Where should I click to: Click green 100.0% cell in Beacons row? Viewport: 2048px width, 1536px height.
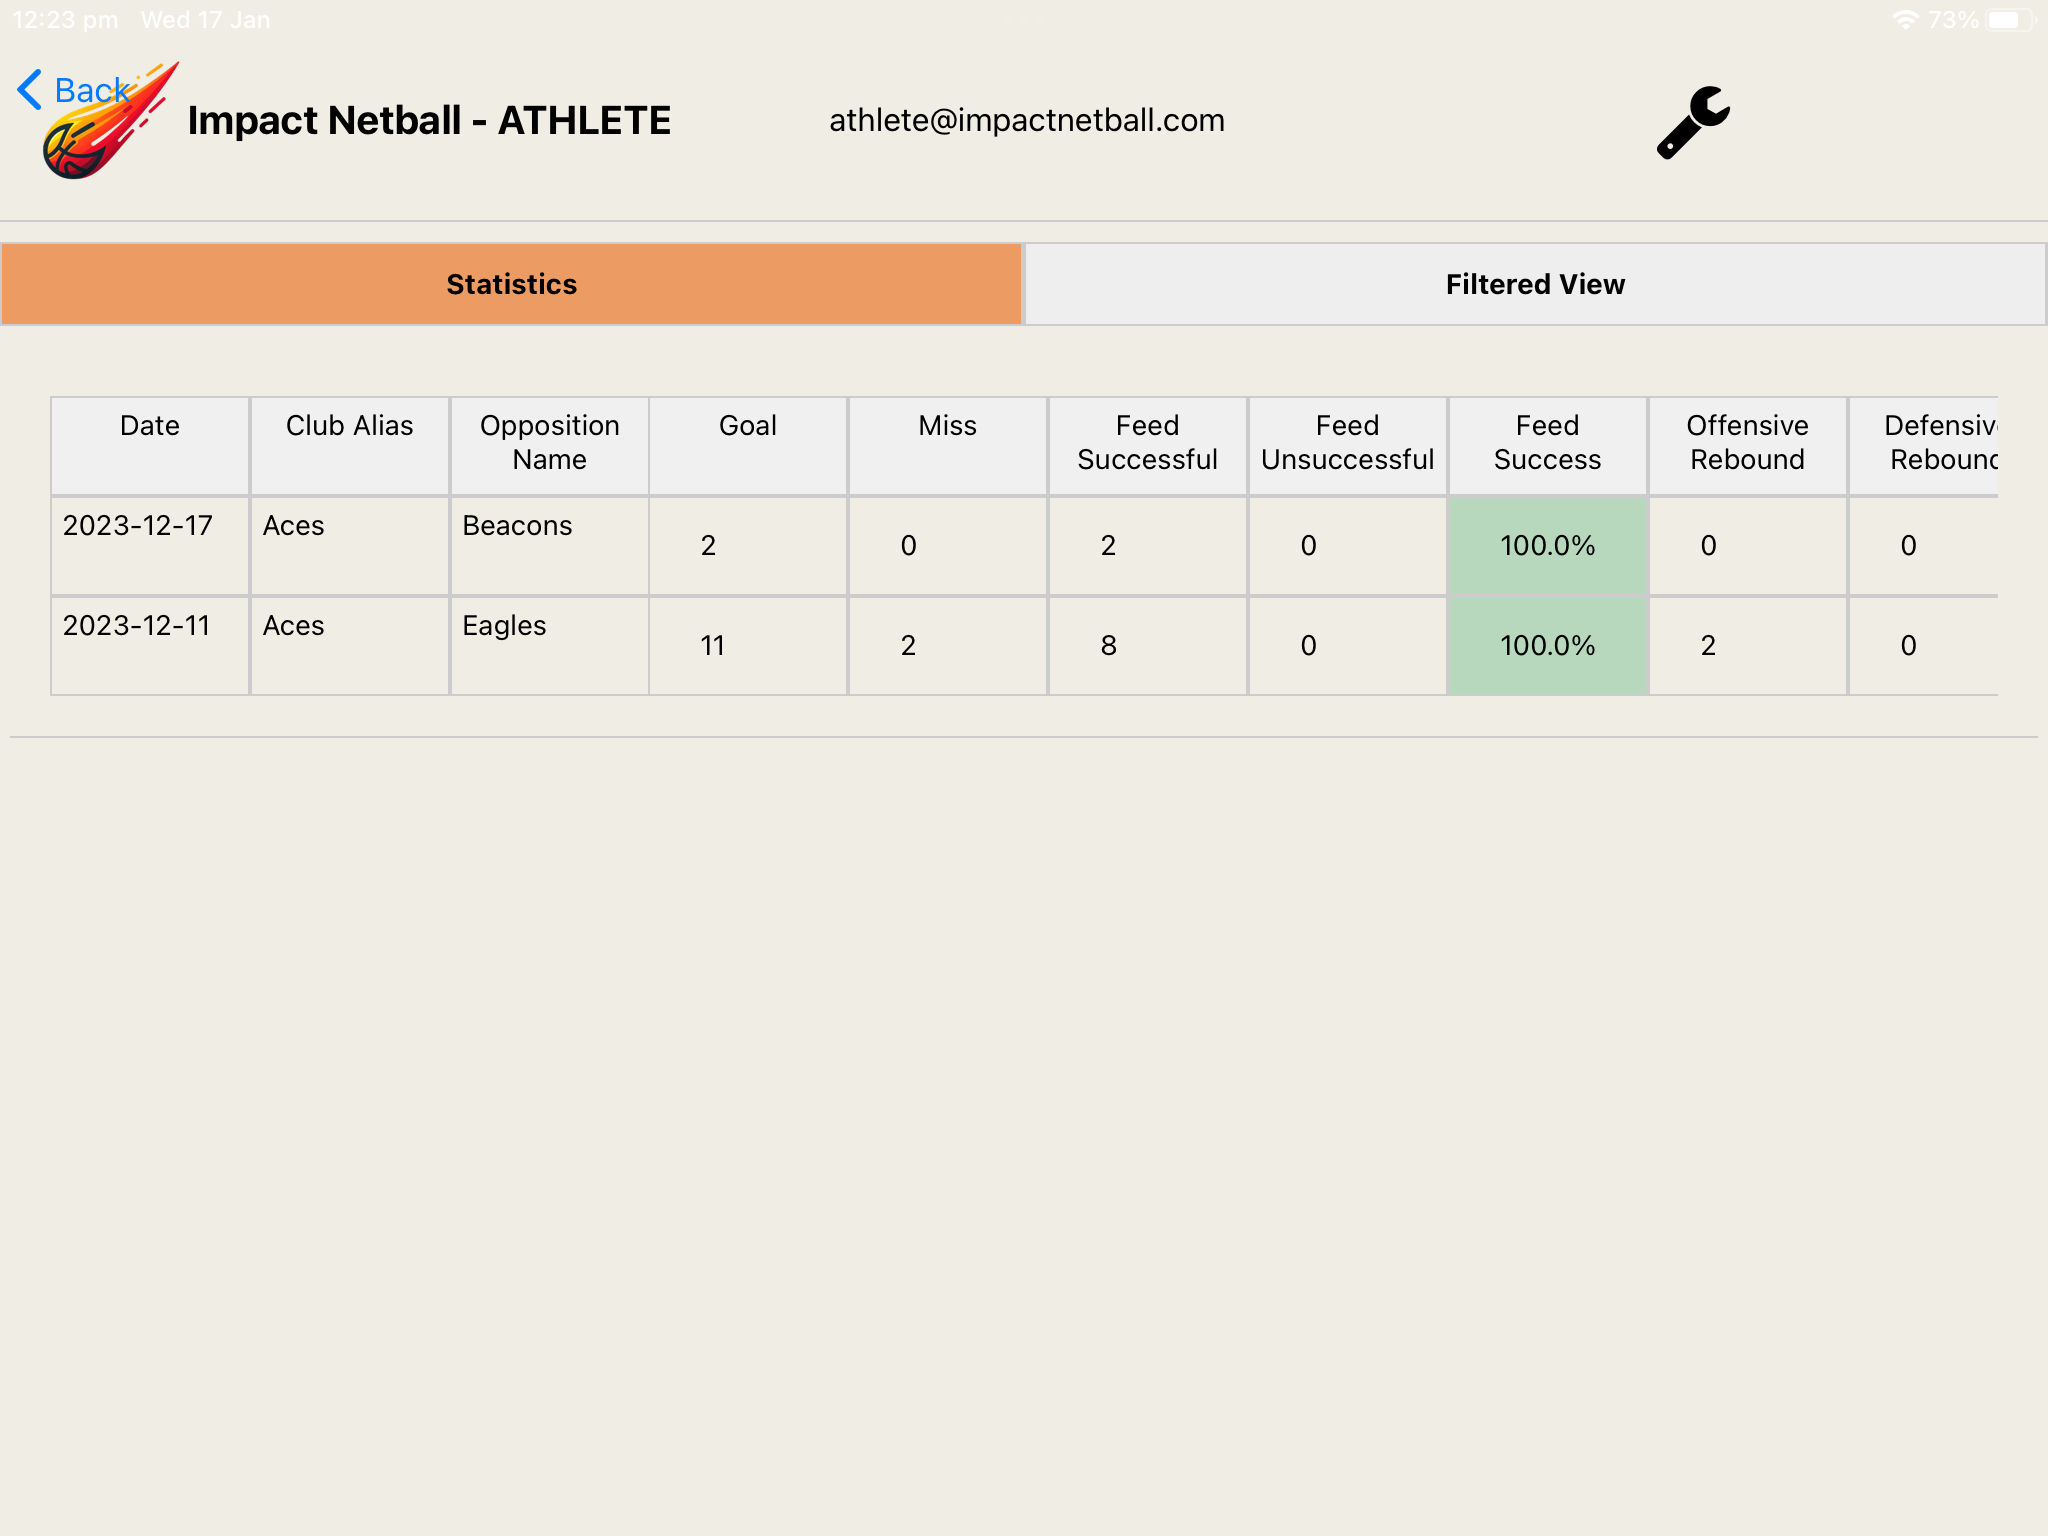click(x=1547, y=546)
